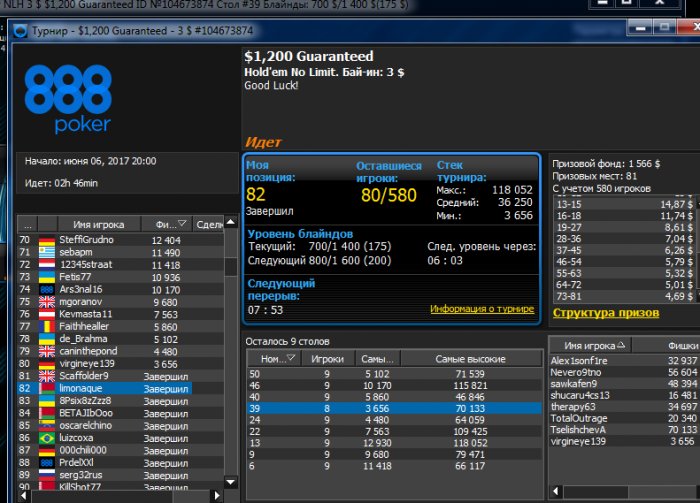700x503 pixels.
Task: Select player mgoranov row
Action: pos(120,302)
